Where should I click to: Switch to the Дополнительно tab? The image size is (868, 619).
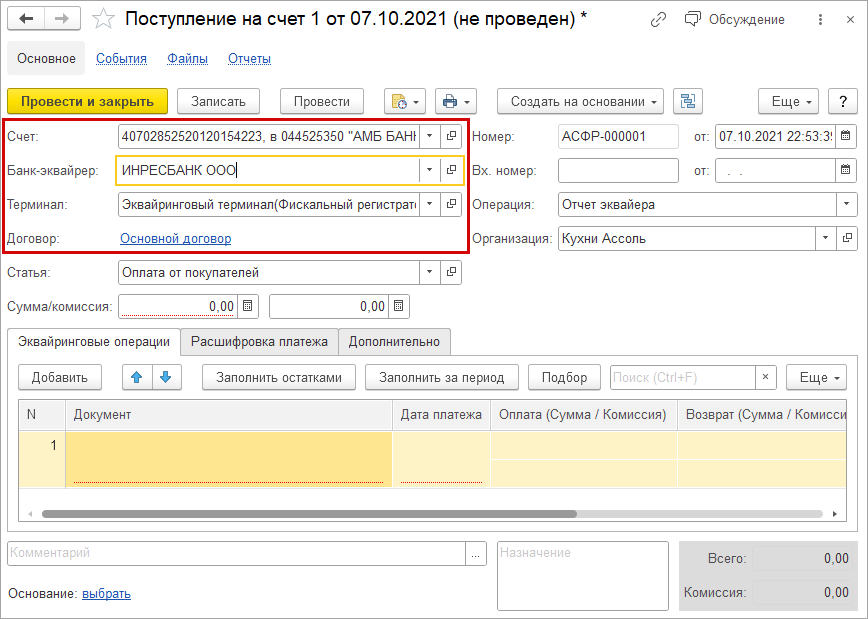click(x=394, y=342)
